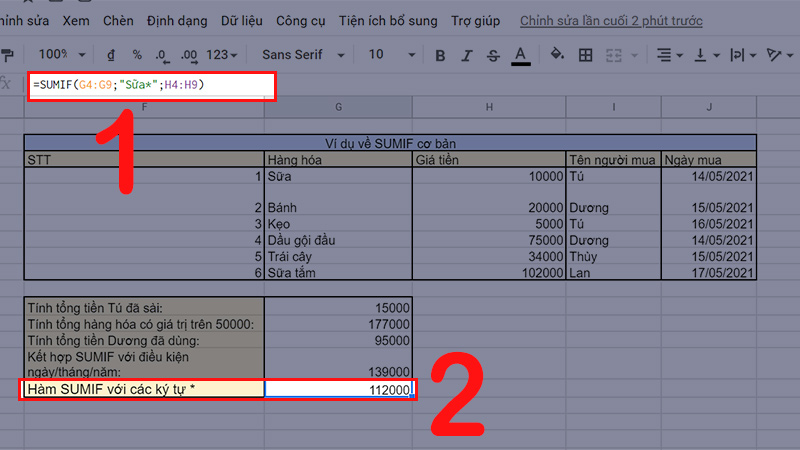This screenshot has width=800, height=450.
Task: Select 'Hàm SUMIF với các ký tự *' cell
Action: coord(144,389)
